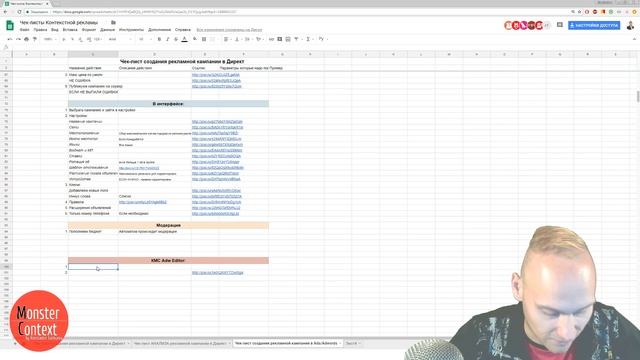The height and width of the screenshot is (360, 640).
Task: Open the Файл menu
Action: (24, 30)
